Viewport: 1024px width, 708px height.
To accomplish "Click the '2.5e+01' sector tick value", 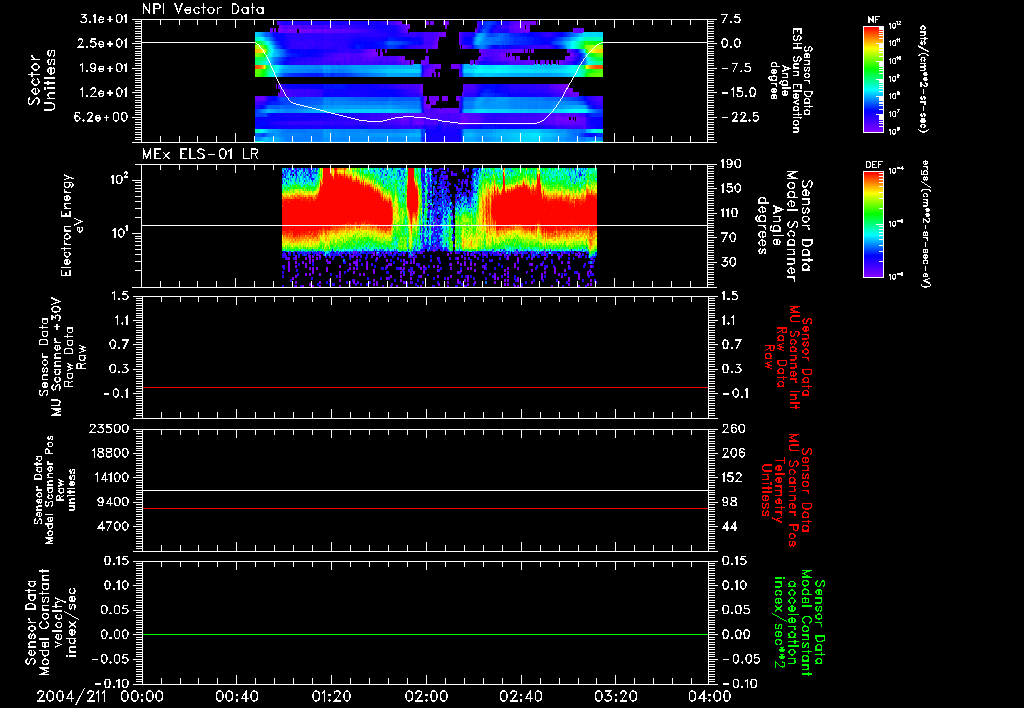I will pyautogui.click(x=104, y=43).
